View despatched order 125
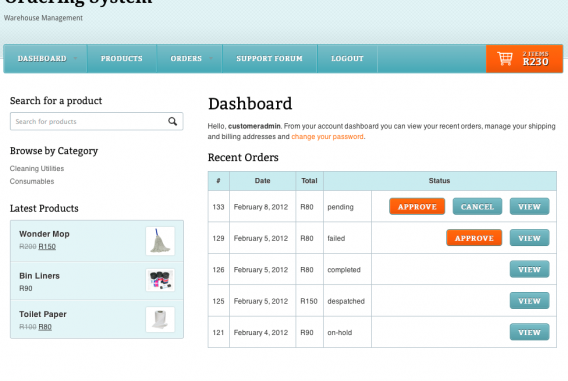The width and height of the screenshot is (568, 381). [x=529, y=301]
